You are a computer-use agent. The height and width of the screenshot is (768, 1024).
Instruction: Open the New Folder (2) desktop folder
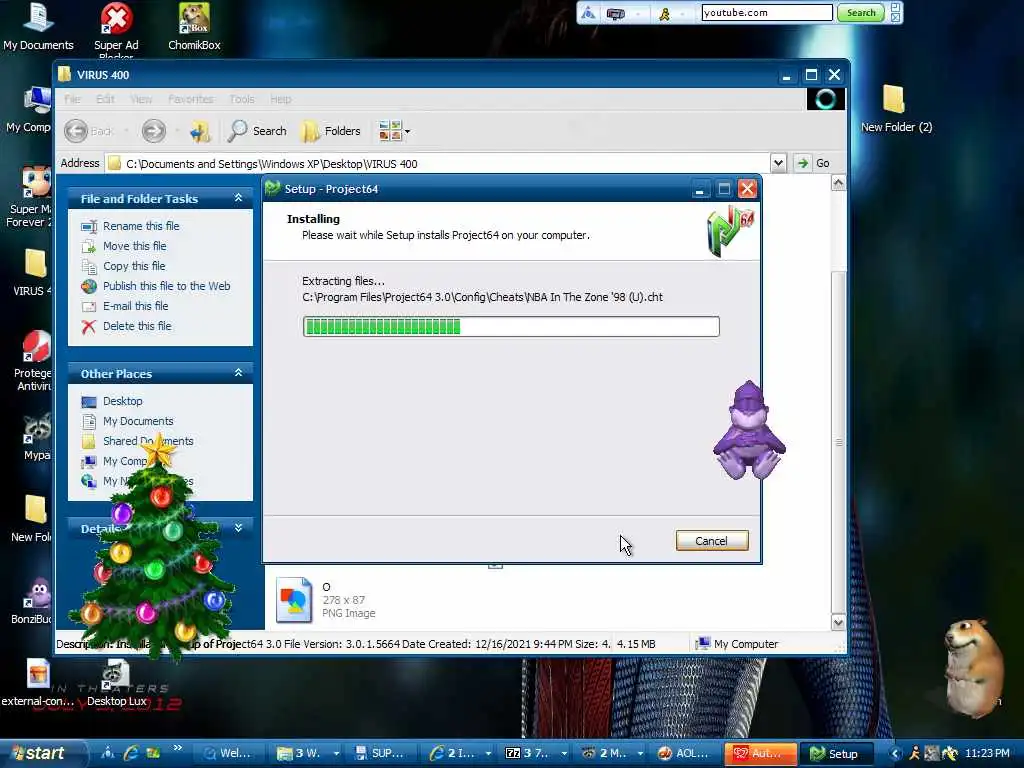pyautogui.click(x=896, y=108)
